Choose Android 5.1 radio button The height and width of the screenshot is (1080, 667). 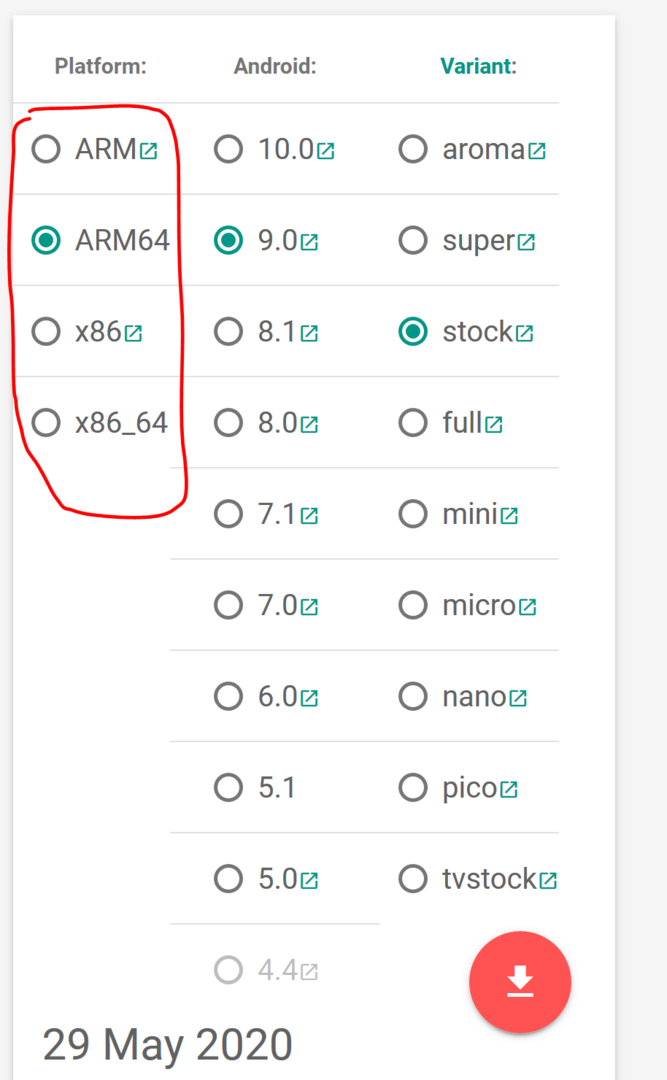pyautogui.click(x=228, y=787)
